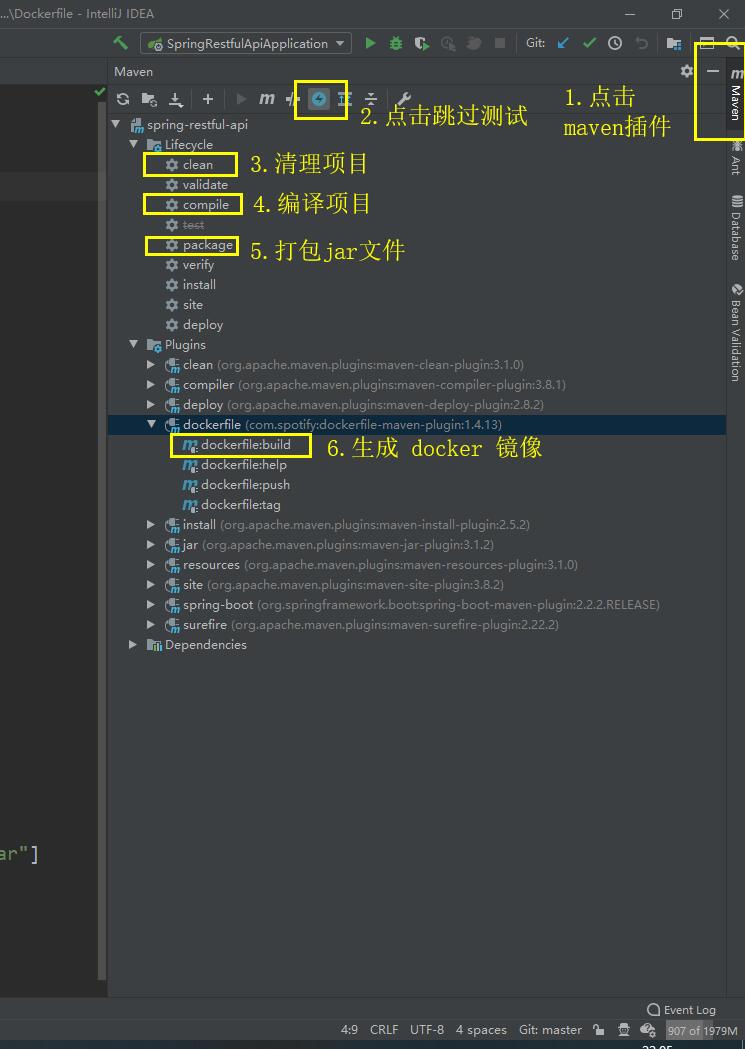Open the Event Log
745x1049 pixels.
point(681,1010)
